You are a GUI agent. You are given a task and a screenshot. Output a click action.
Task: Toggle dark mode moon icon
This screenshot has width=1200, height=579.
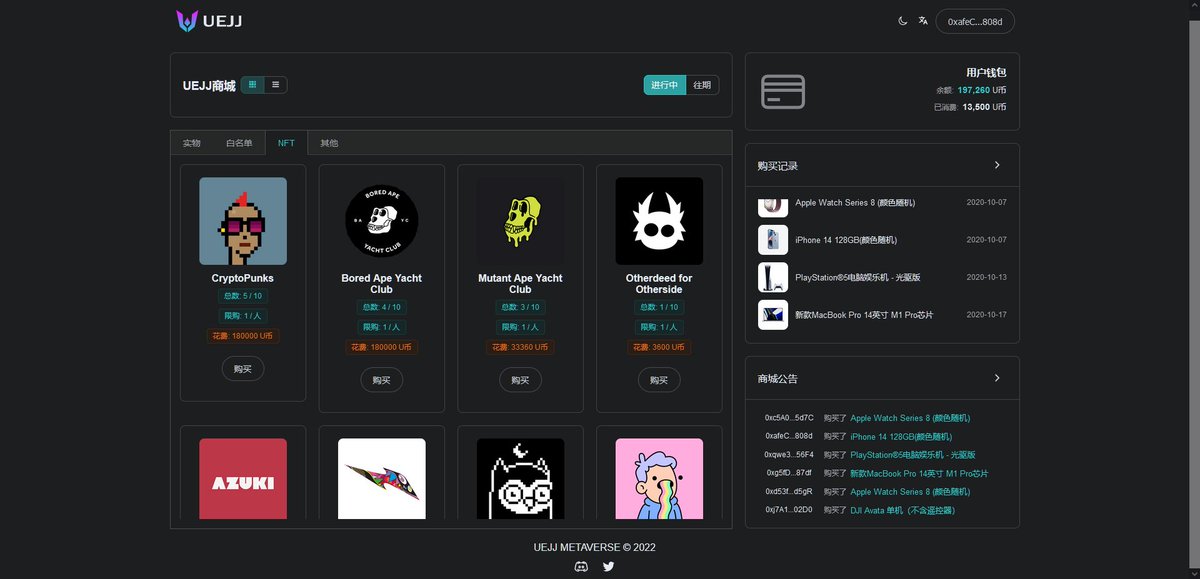[x=903, y=21]
